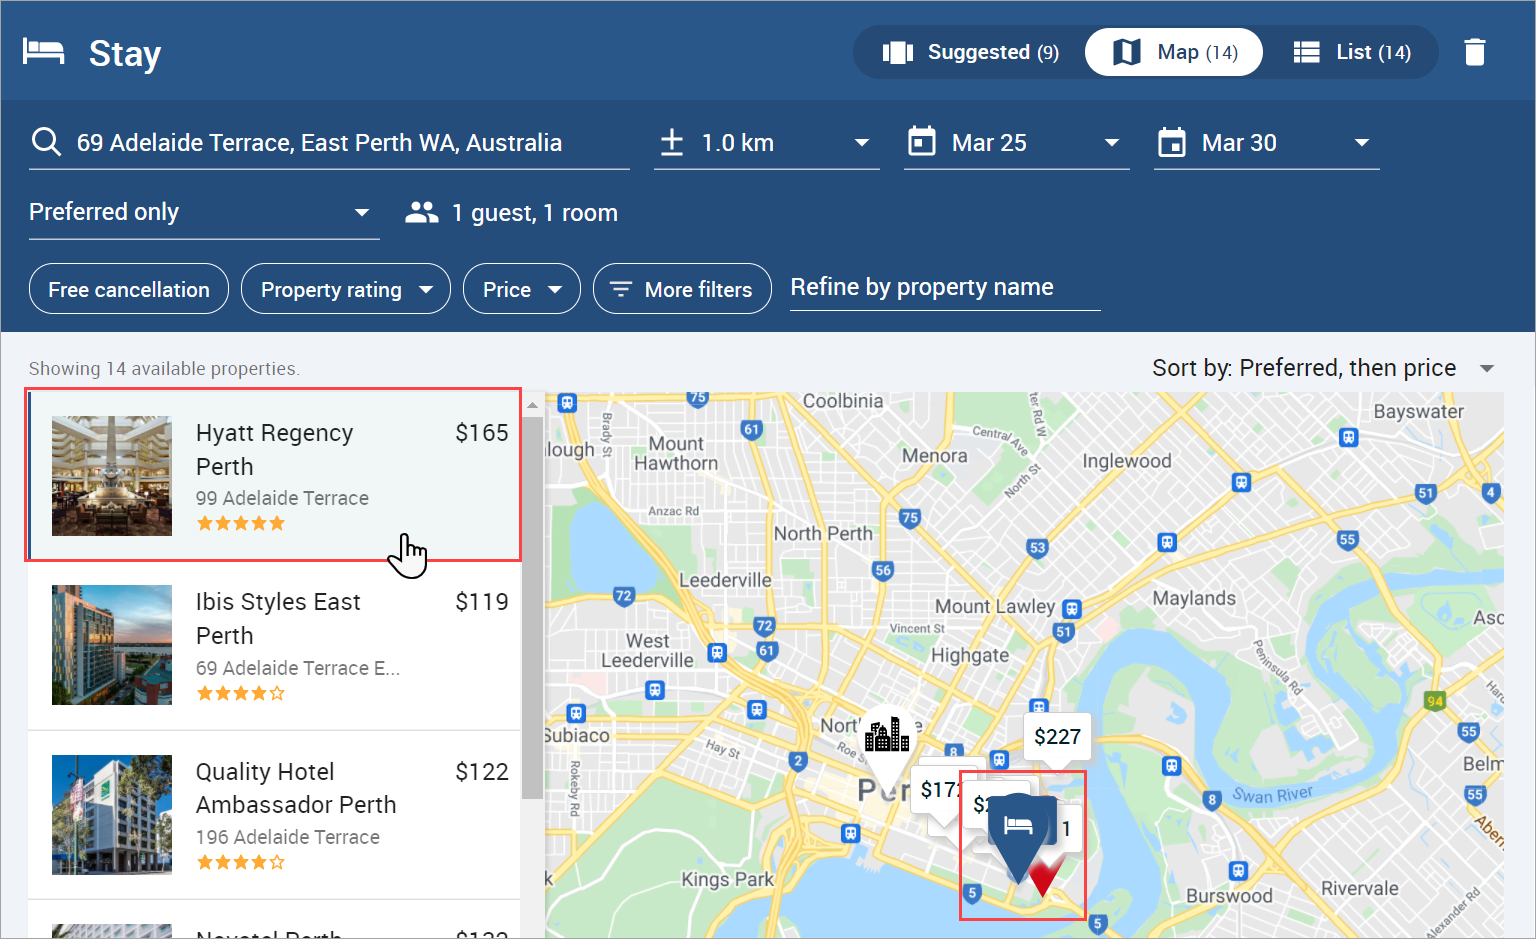Click the distance radius icon
Viewport: 1536px width, 939px height.
click(x=672, y=142)
